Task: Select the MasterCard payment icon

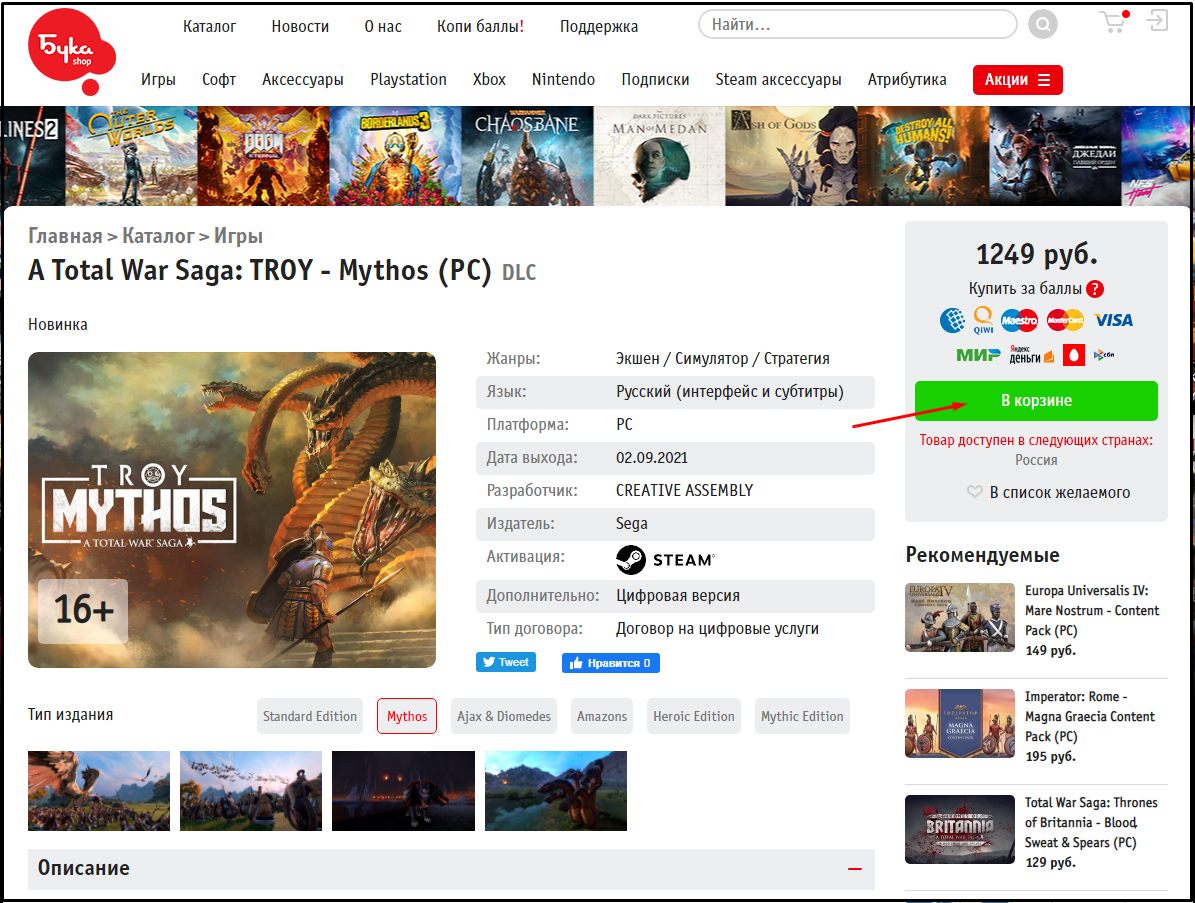Action: pos(1065,320)
